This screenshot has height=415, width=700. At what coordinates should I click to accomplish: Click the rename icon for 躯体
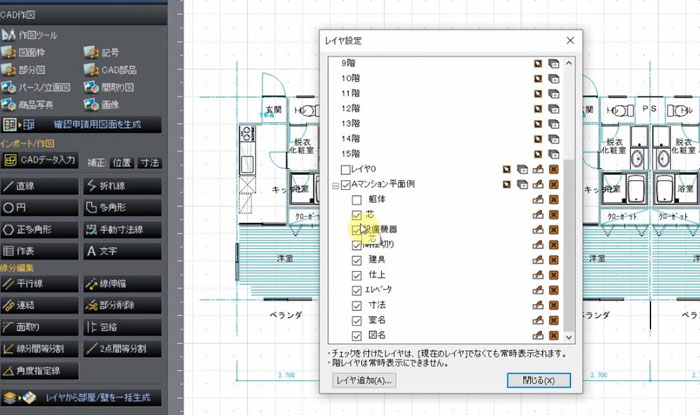[538, 199]
